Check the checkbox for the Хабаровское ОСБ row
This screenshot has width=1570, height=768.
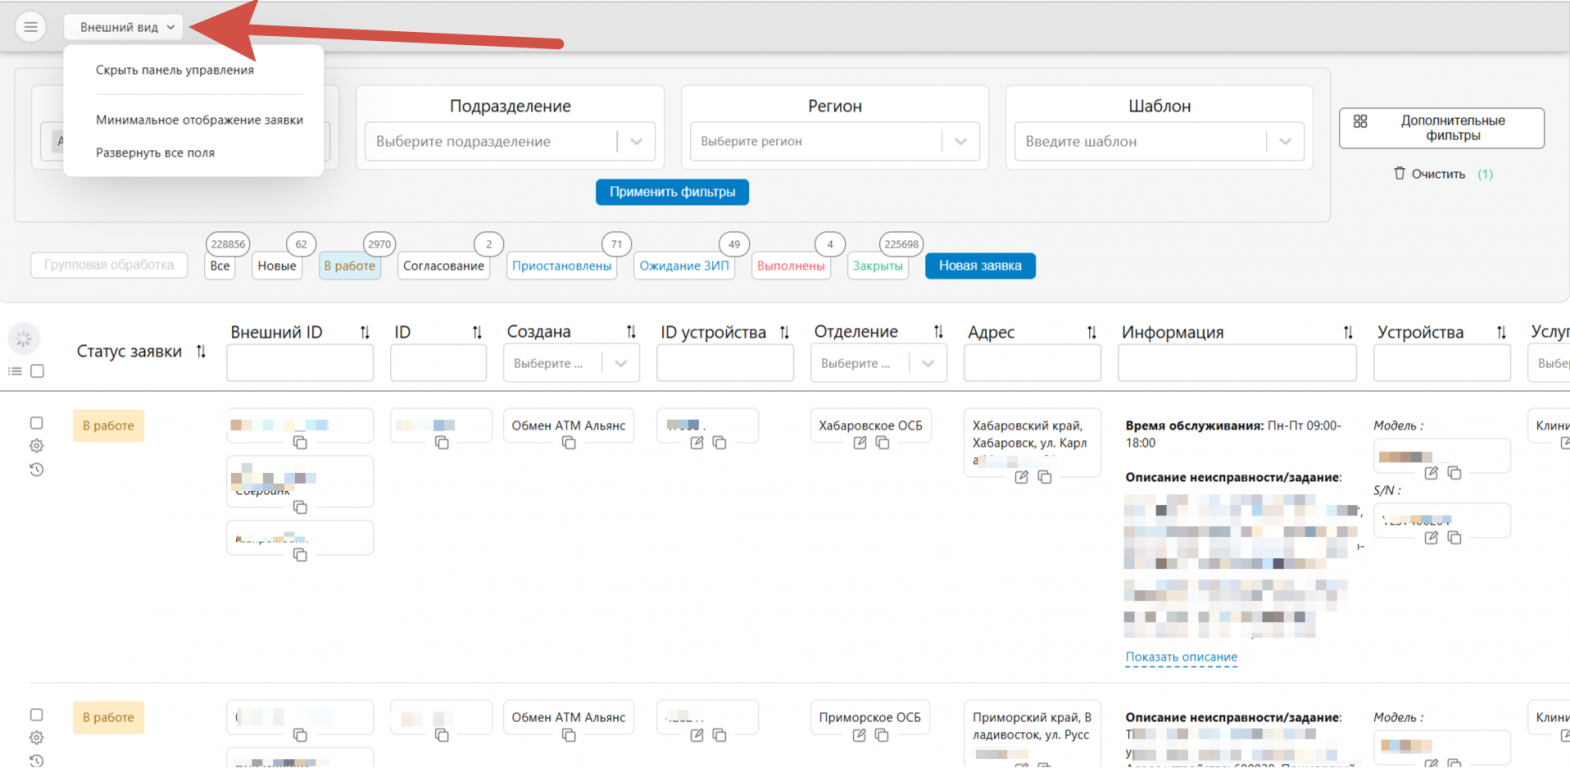tap(37, 423)
